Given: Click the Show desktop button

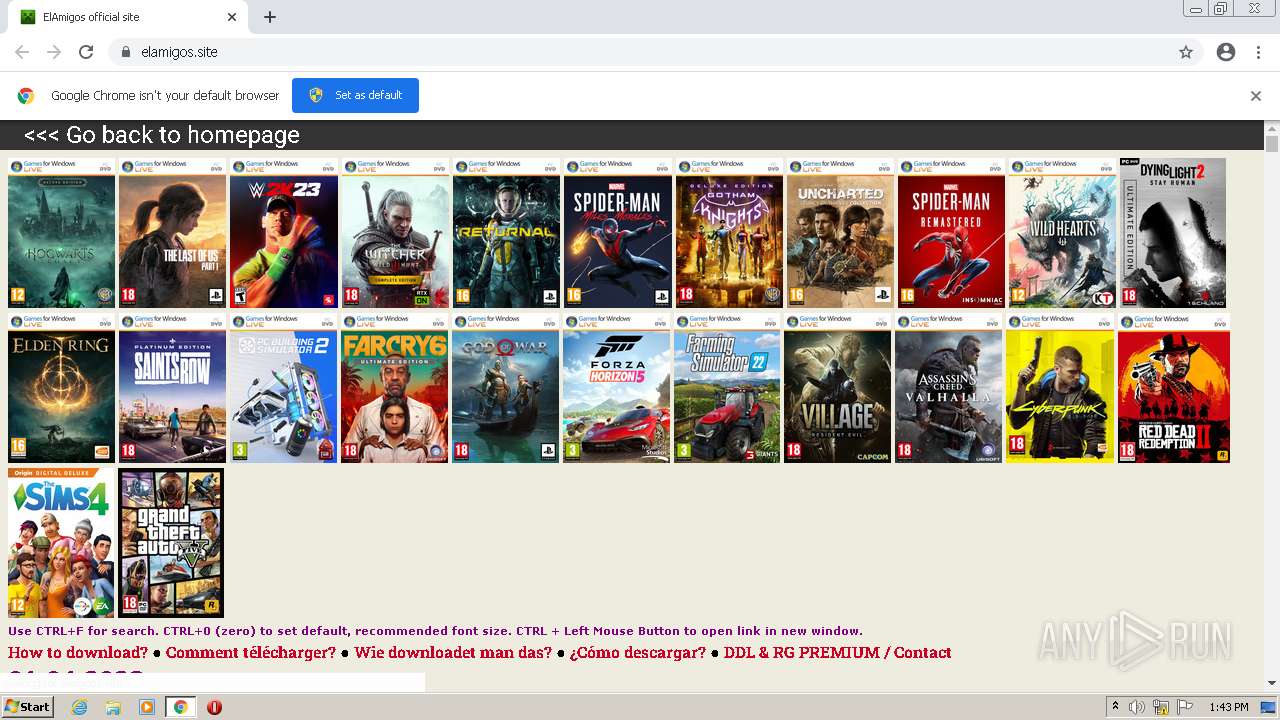Looking at the screenshot, I should [x=1270, y=707].
